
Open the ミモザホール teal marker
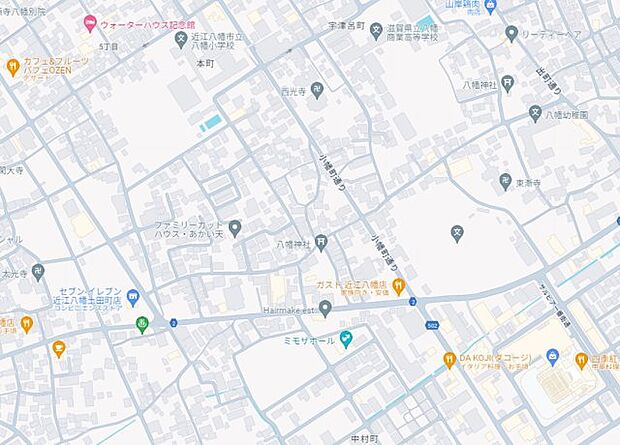pos(346,339)
